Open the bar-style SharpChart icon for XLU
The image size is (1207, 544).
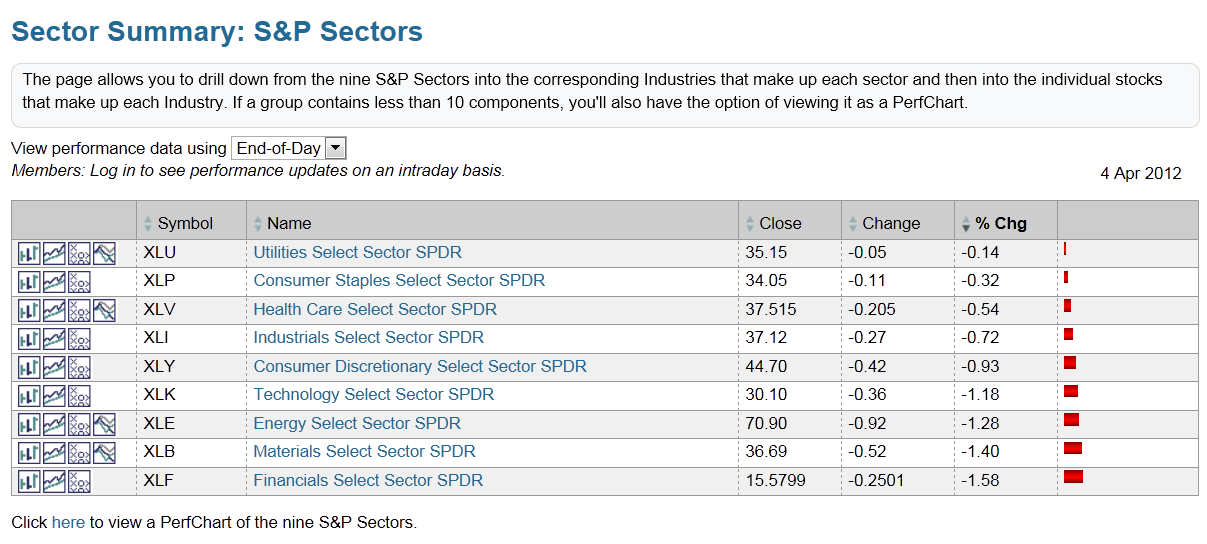click(x=29, y=253)
